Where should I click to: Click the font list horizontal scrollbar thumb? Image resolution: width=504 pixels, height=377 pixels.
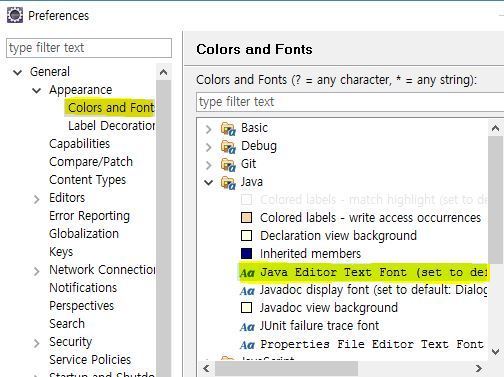click(x=286, y=368)
